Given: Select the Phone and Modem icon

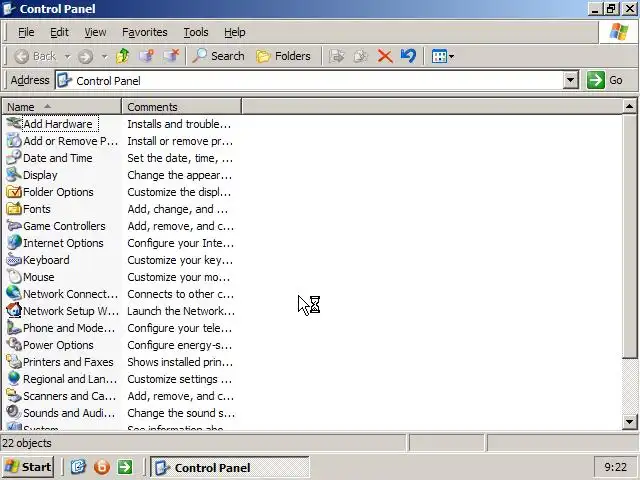Looking at the screenshot, I should [x=14, y=328].
